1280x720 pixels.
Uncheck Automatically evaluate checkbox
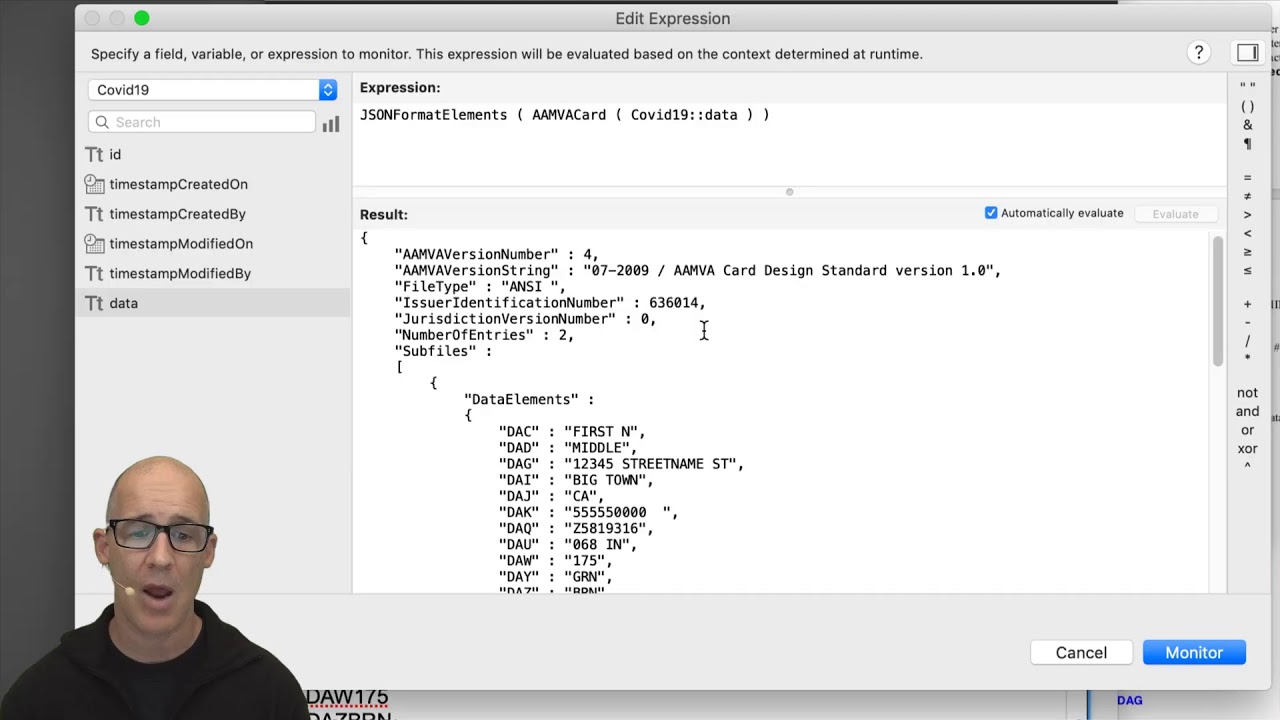pos(991,213)
